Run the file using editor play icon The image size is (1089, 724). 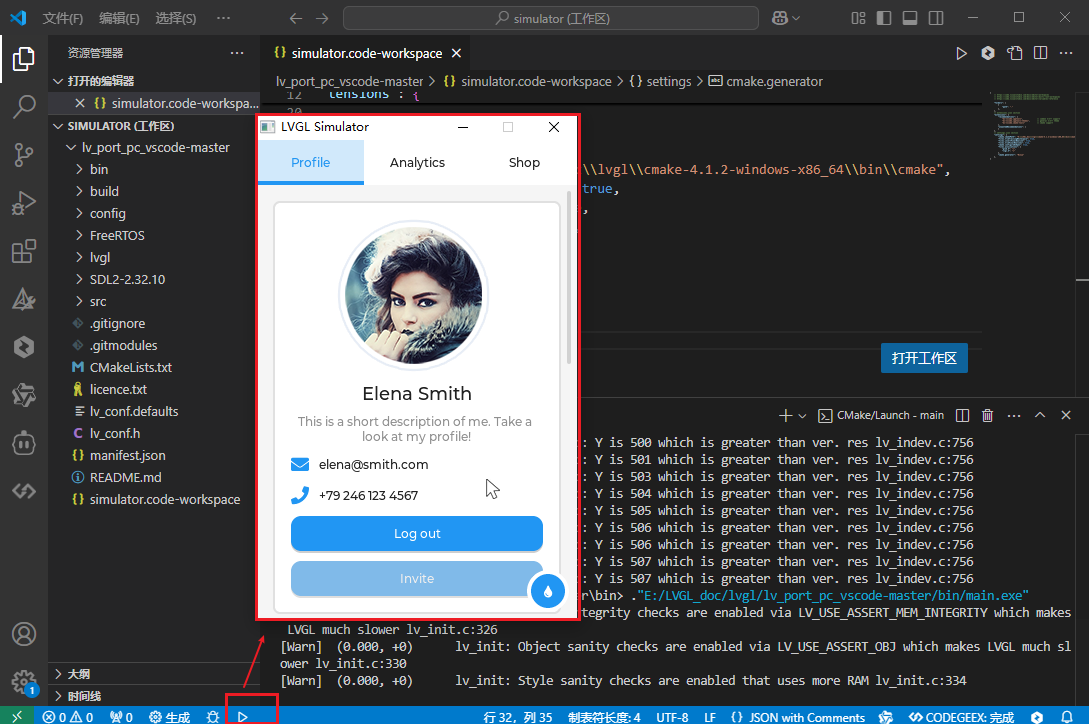pyautogui.click(x=961, y=54)
